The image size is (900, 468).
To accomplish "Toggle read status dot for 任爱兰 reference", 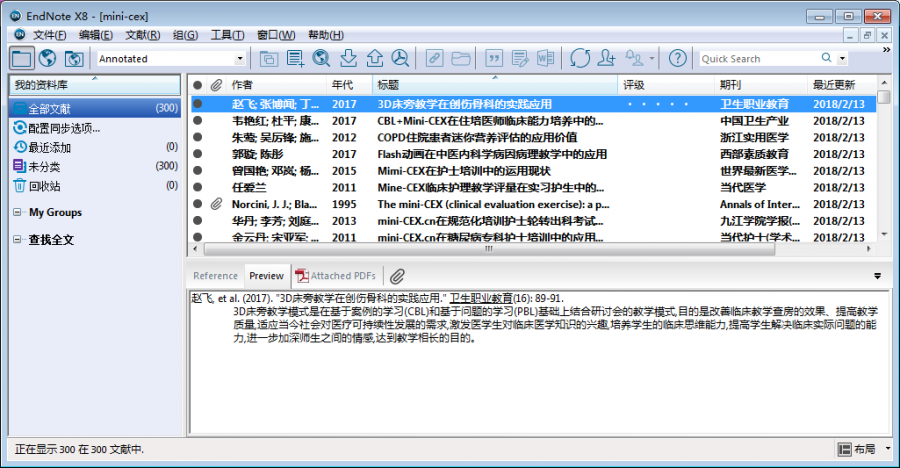I will point(198,188).
